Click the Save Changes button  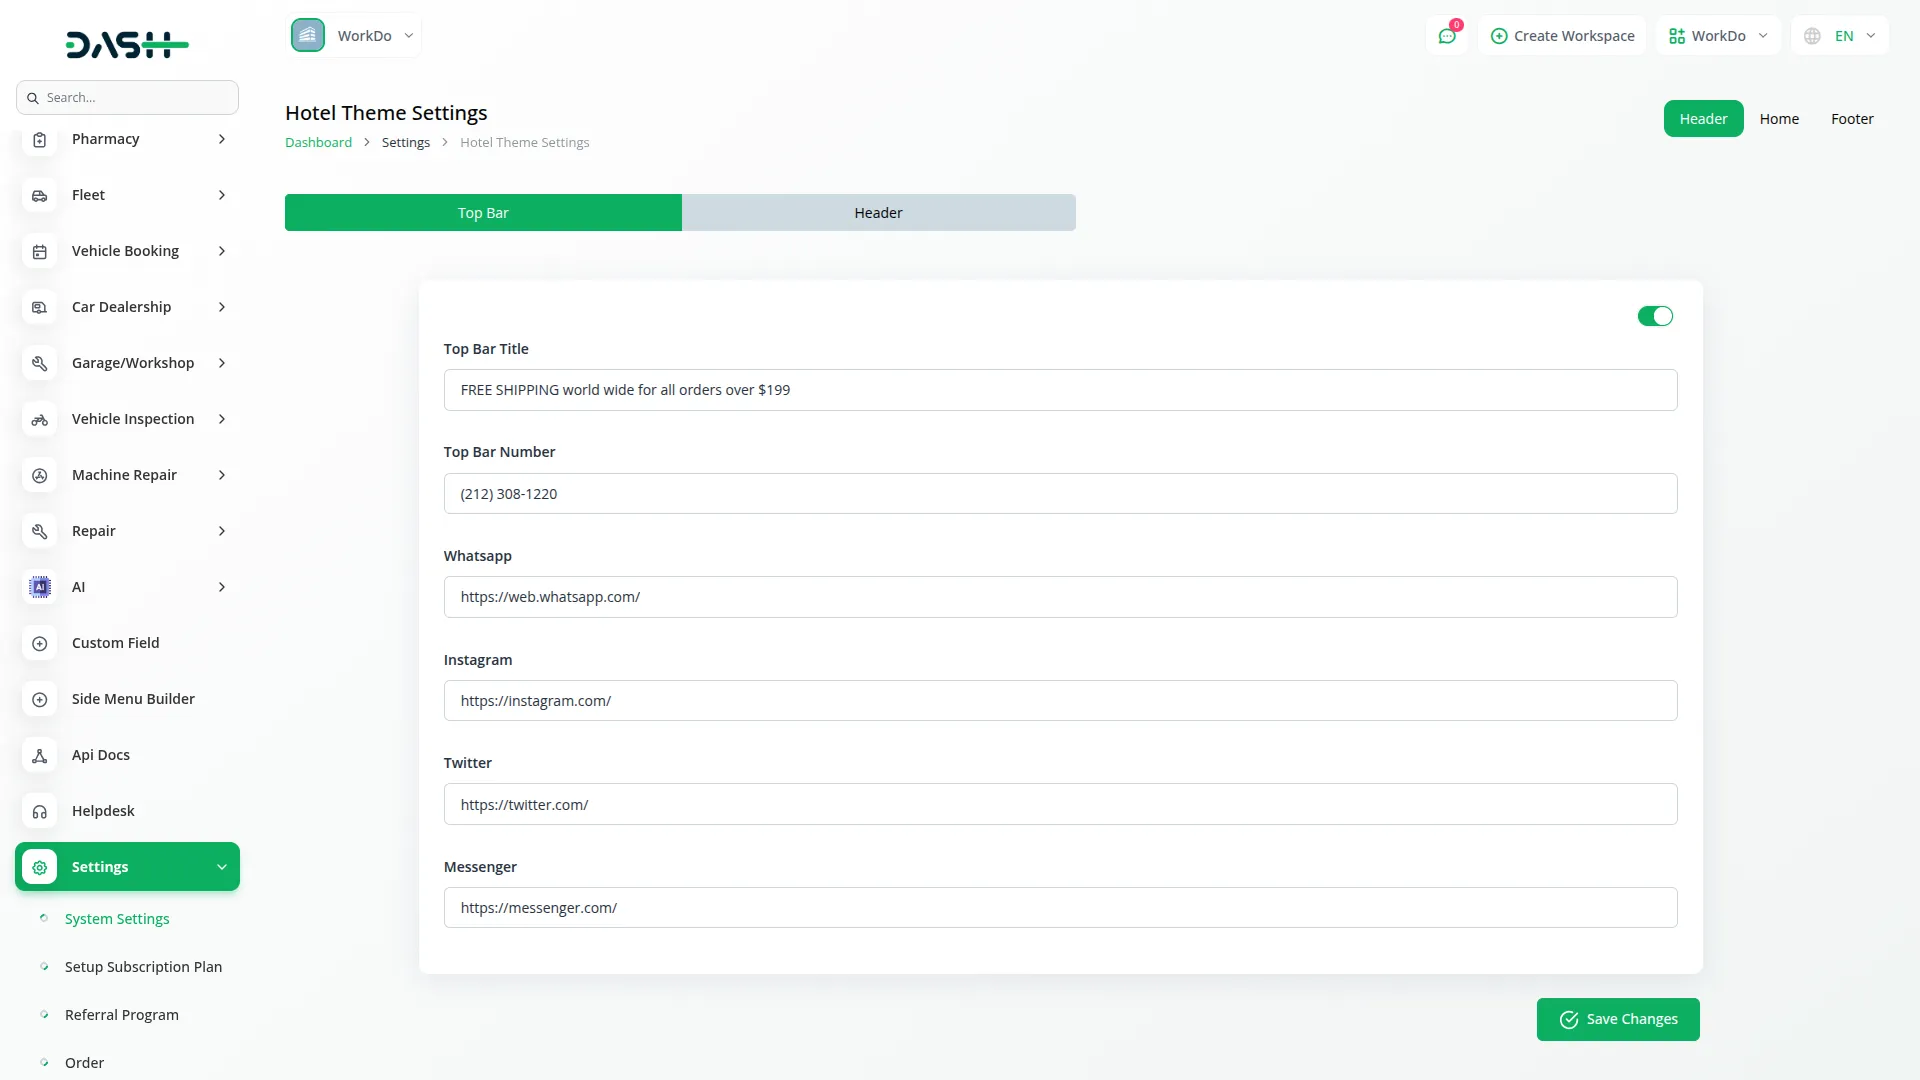[x=1617, y=1019]
